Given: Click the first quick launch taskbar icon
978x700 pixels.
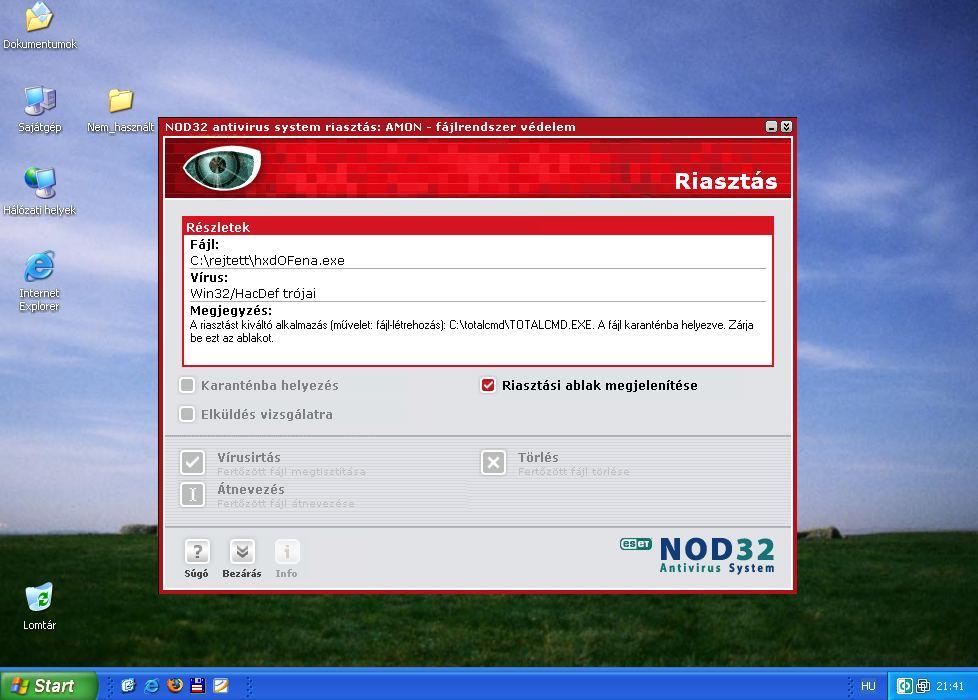Looking at the screenshot, I should click(x=128, y=686).
